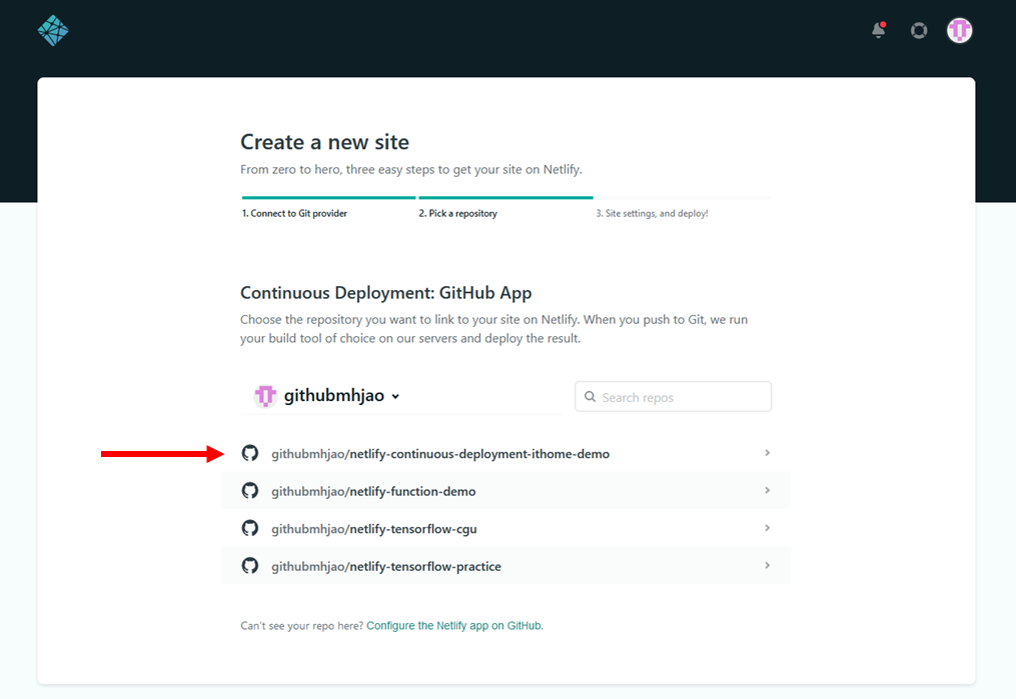Viewport: 1016px width, 699px height.
Task: Expand chevron for netlify-function-demo row
Action: click(x=767, y=491)
